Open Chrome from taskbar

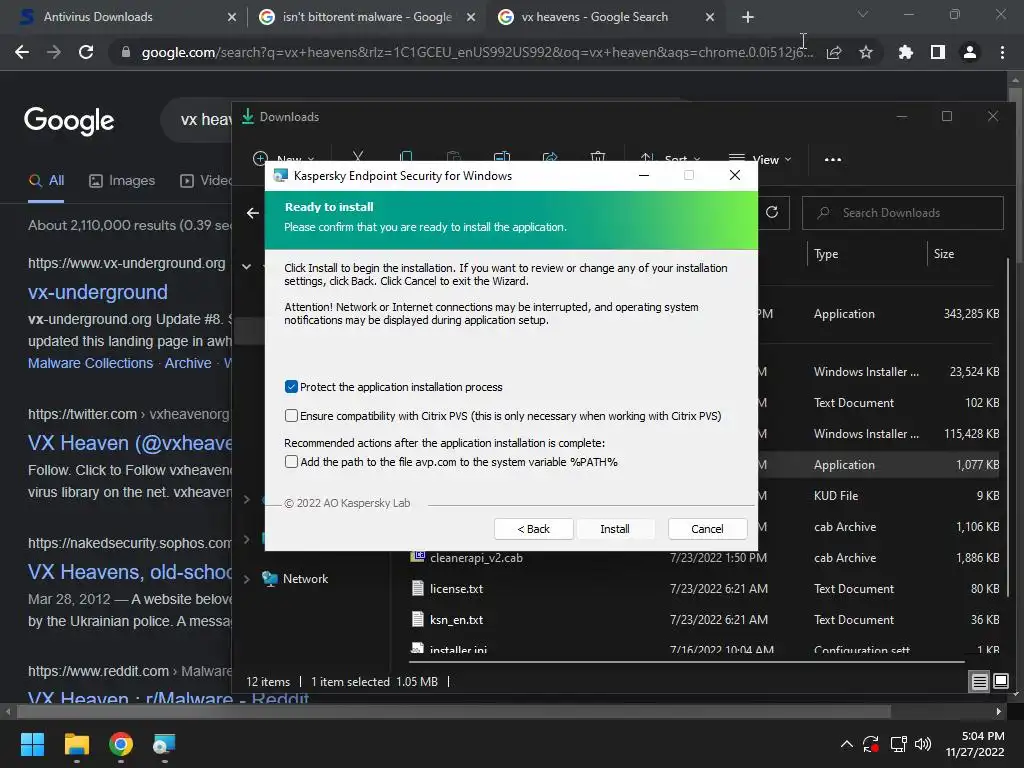point(121,744)
